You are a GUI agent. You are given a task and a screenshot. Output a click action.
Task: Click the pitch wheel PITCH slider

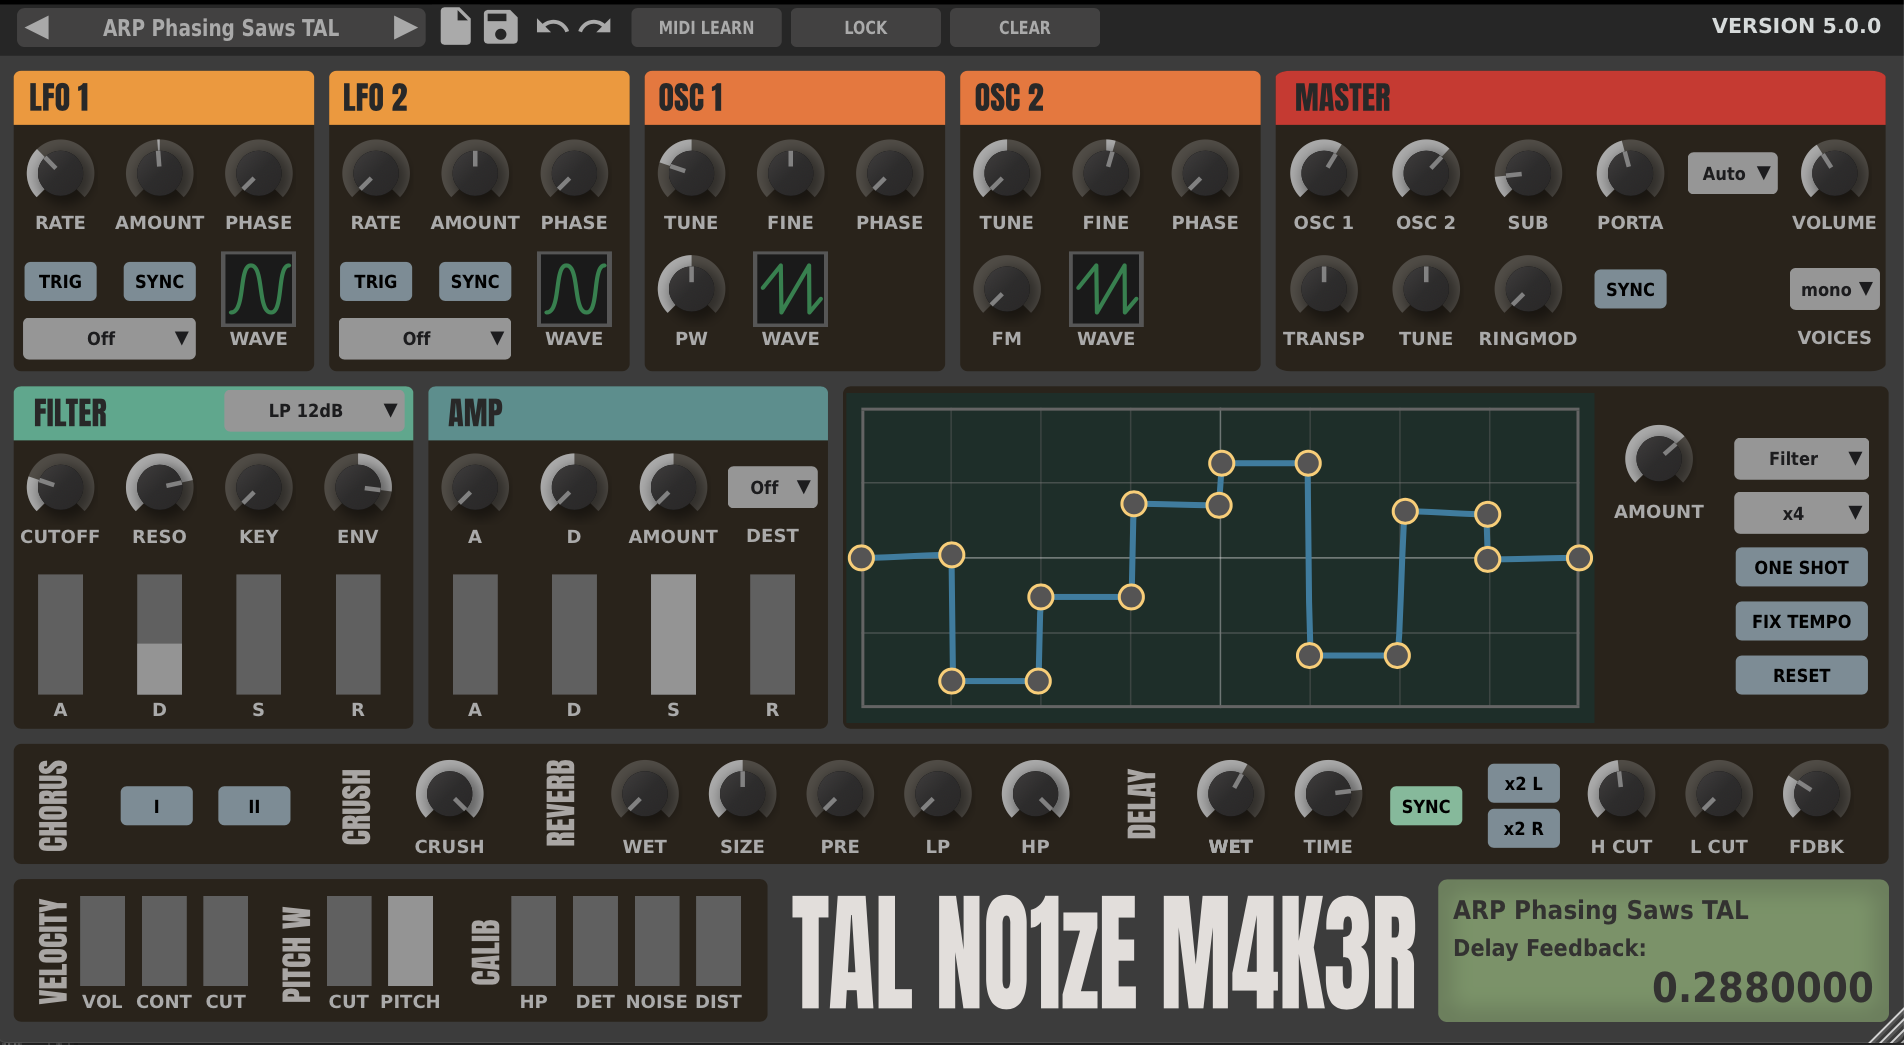[x=410, y=941]
